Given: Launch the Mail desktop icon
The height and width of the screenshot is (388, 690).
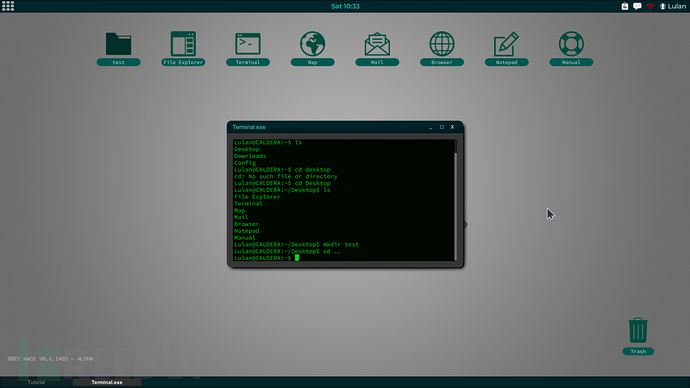Looking at the screenshot, I should 377,48.
